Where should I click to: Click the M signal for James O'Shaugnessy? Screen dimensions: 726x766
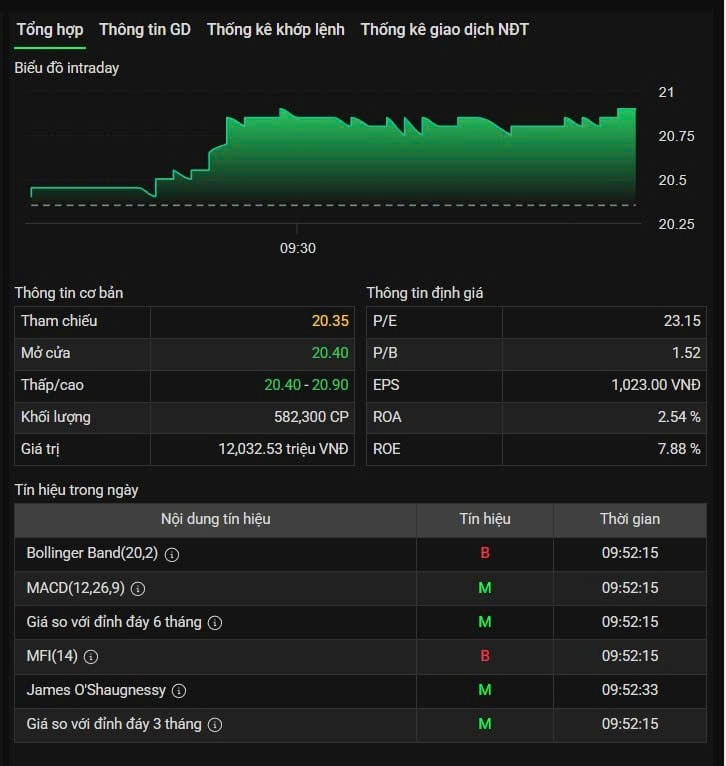coord(485,690)
